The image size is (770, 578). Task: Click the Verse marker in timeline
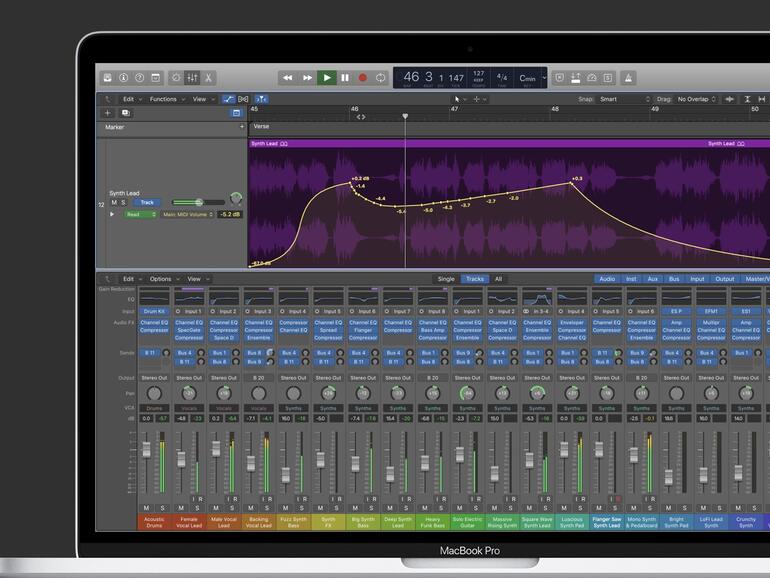coord(262,127)
